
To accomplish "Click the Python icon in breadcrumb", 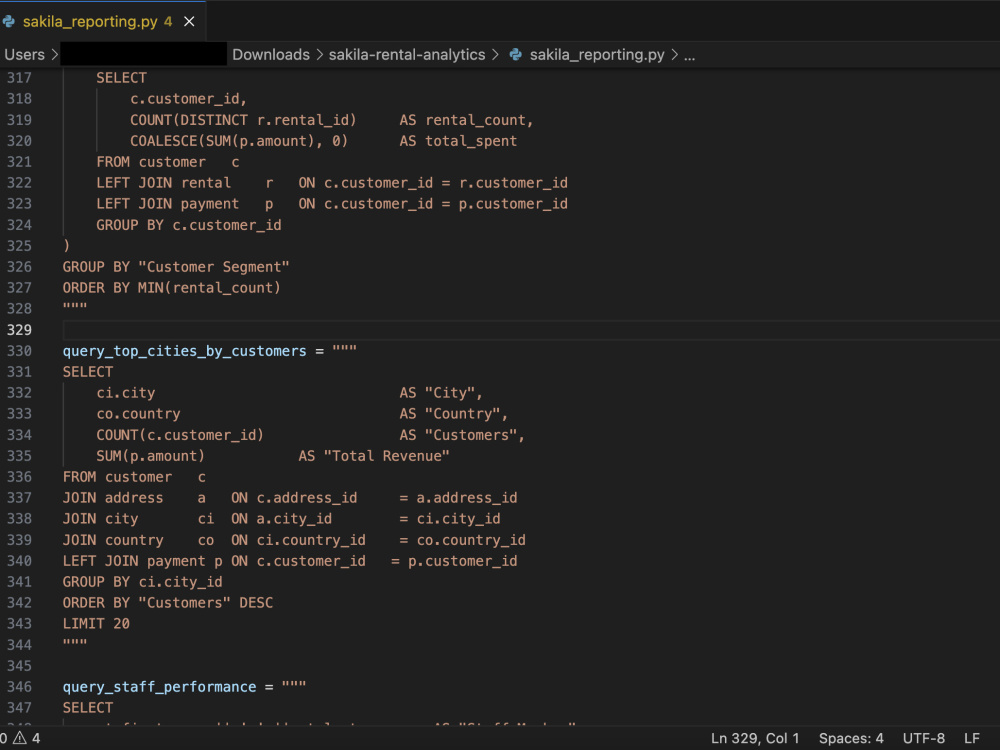I will (x=515, y=55).
